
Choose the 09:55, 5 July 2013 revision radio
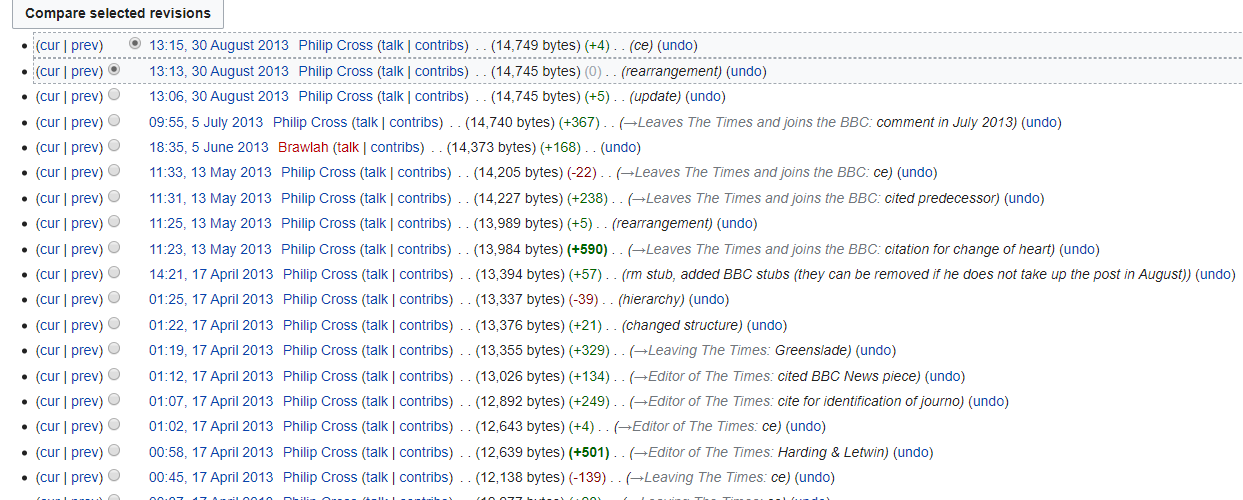click(114, 120)
